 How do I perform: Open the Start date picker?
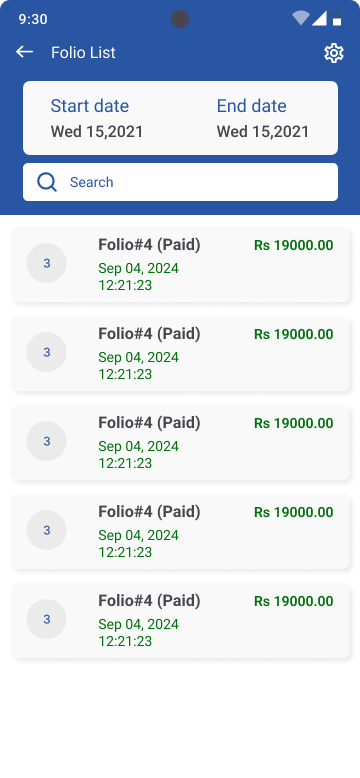pos(97,118)
